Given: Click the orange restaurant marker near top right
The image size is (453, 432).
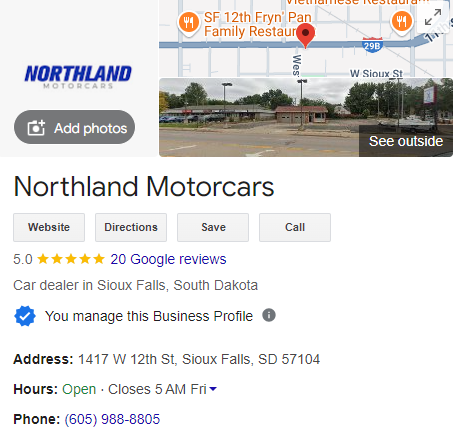Looking at the screenshot, I should pos(402,22).
